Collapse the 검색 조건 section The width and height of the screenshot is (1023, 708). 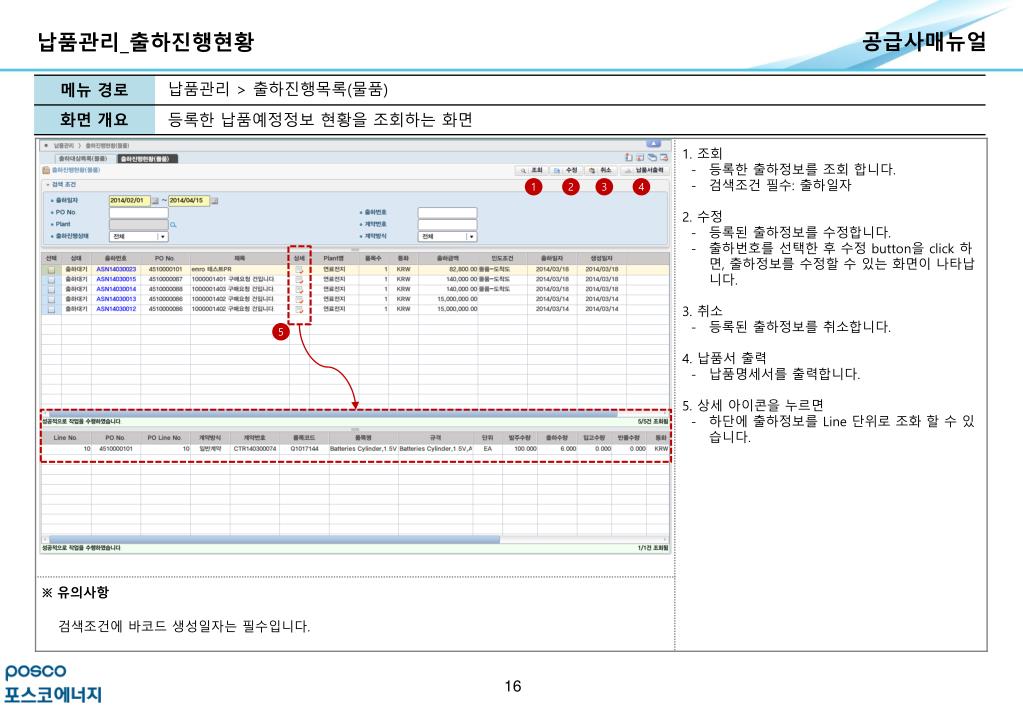(48, 185)
